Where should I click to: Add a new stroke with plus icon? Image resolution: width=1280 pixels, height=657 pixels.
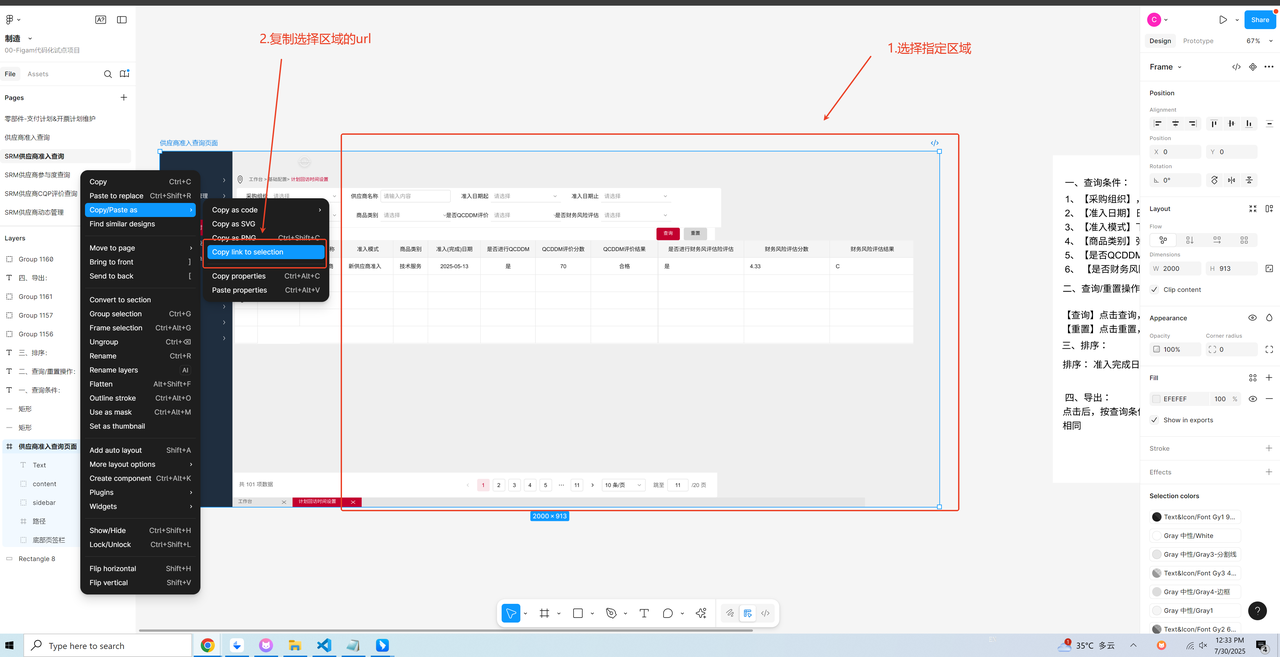[x=1269, y=448]
